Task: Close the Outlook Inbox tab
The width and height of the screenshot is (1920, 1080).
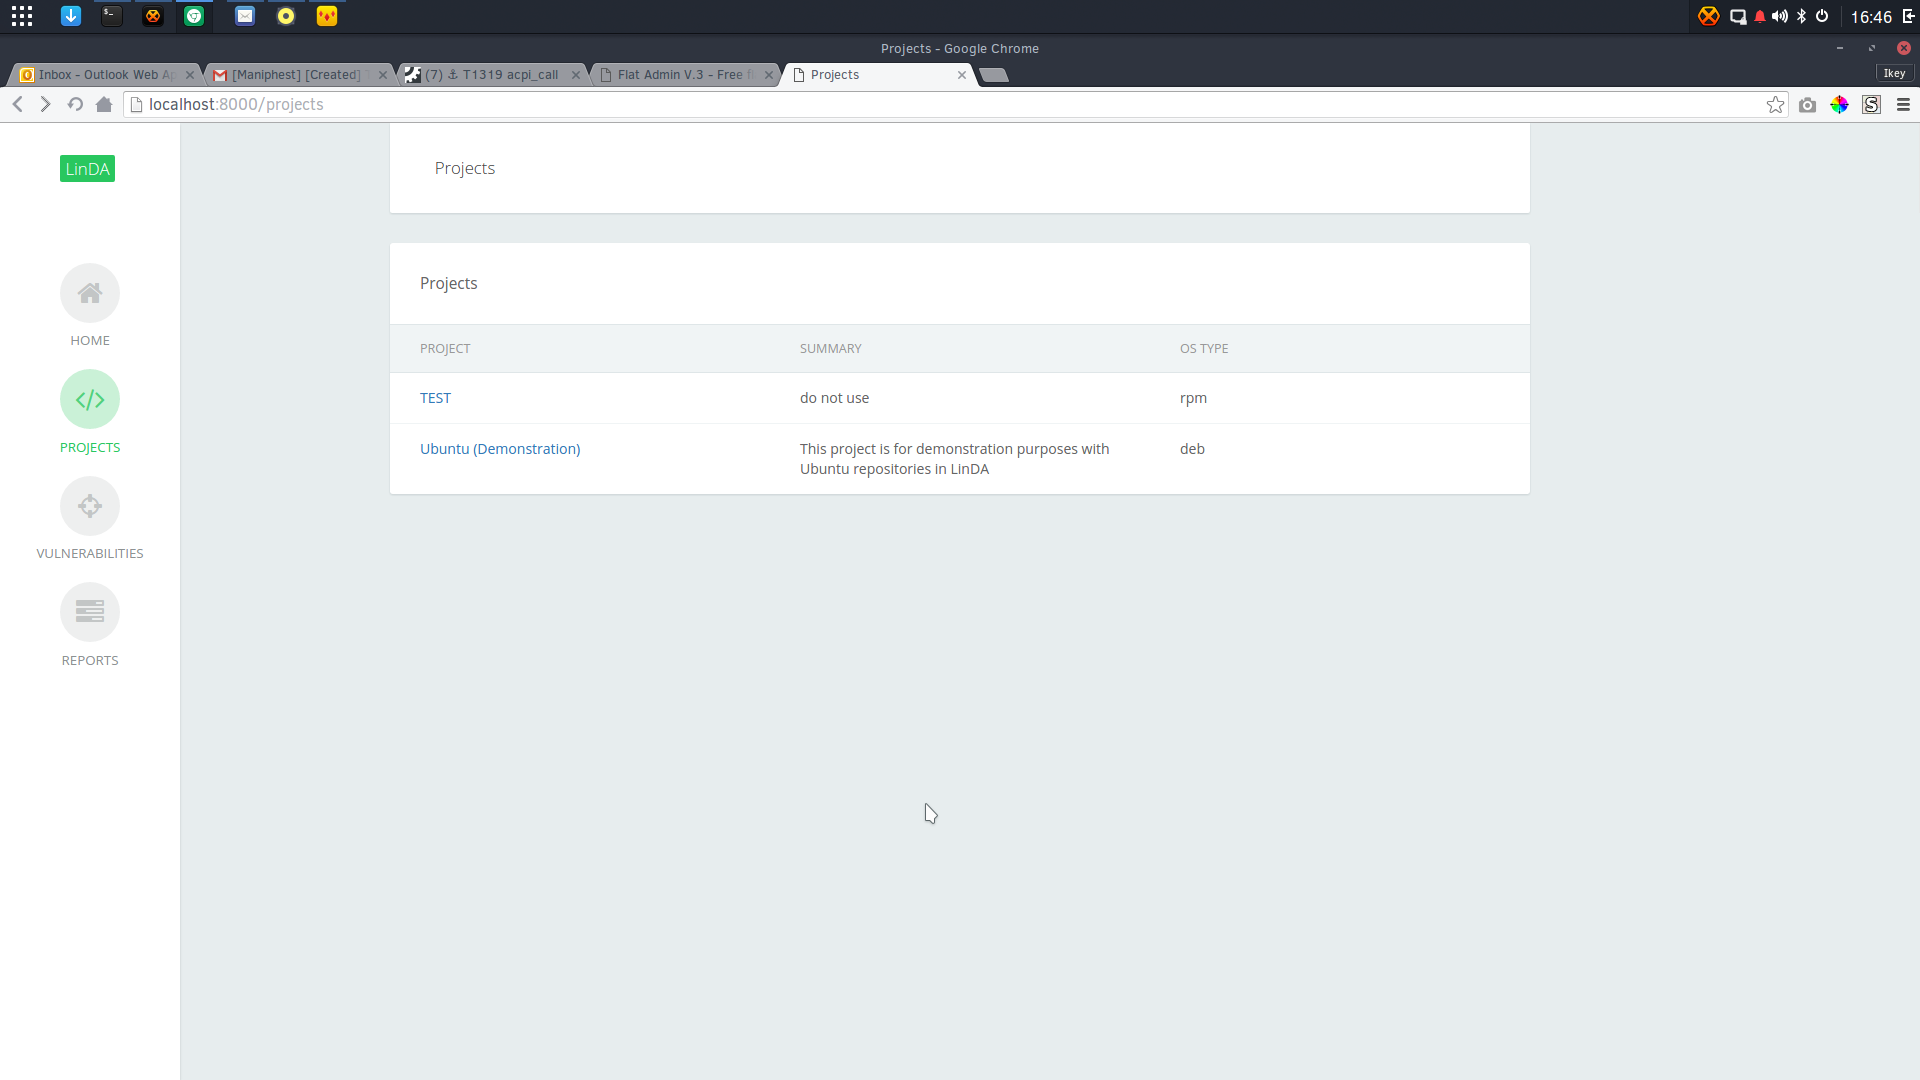Action: click(190, 75)
